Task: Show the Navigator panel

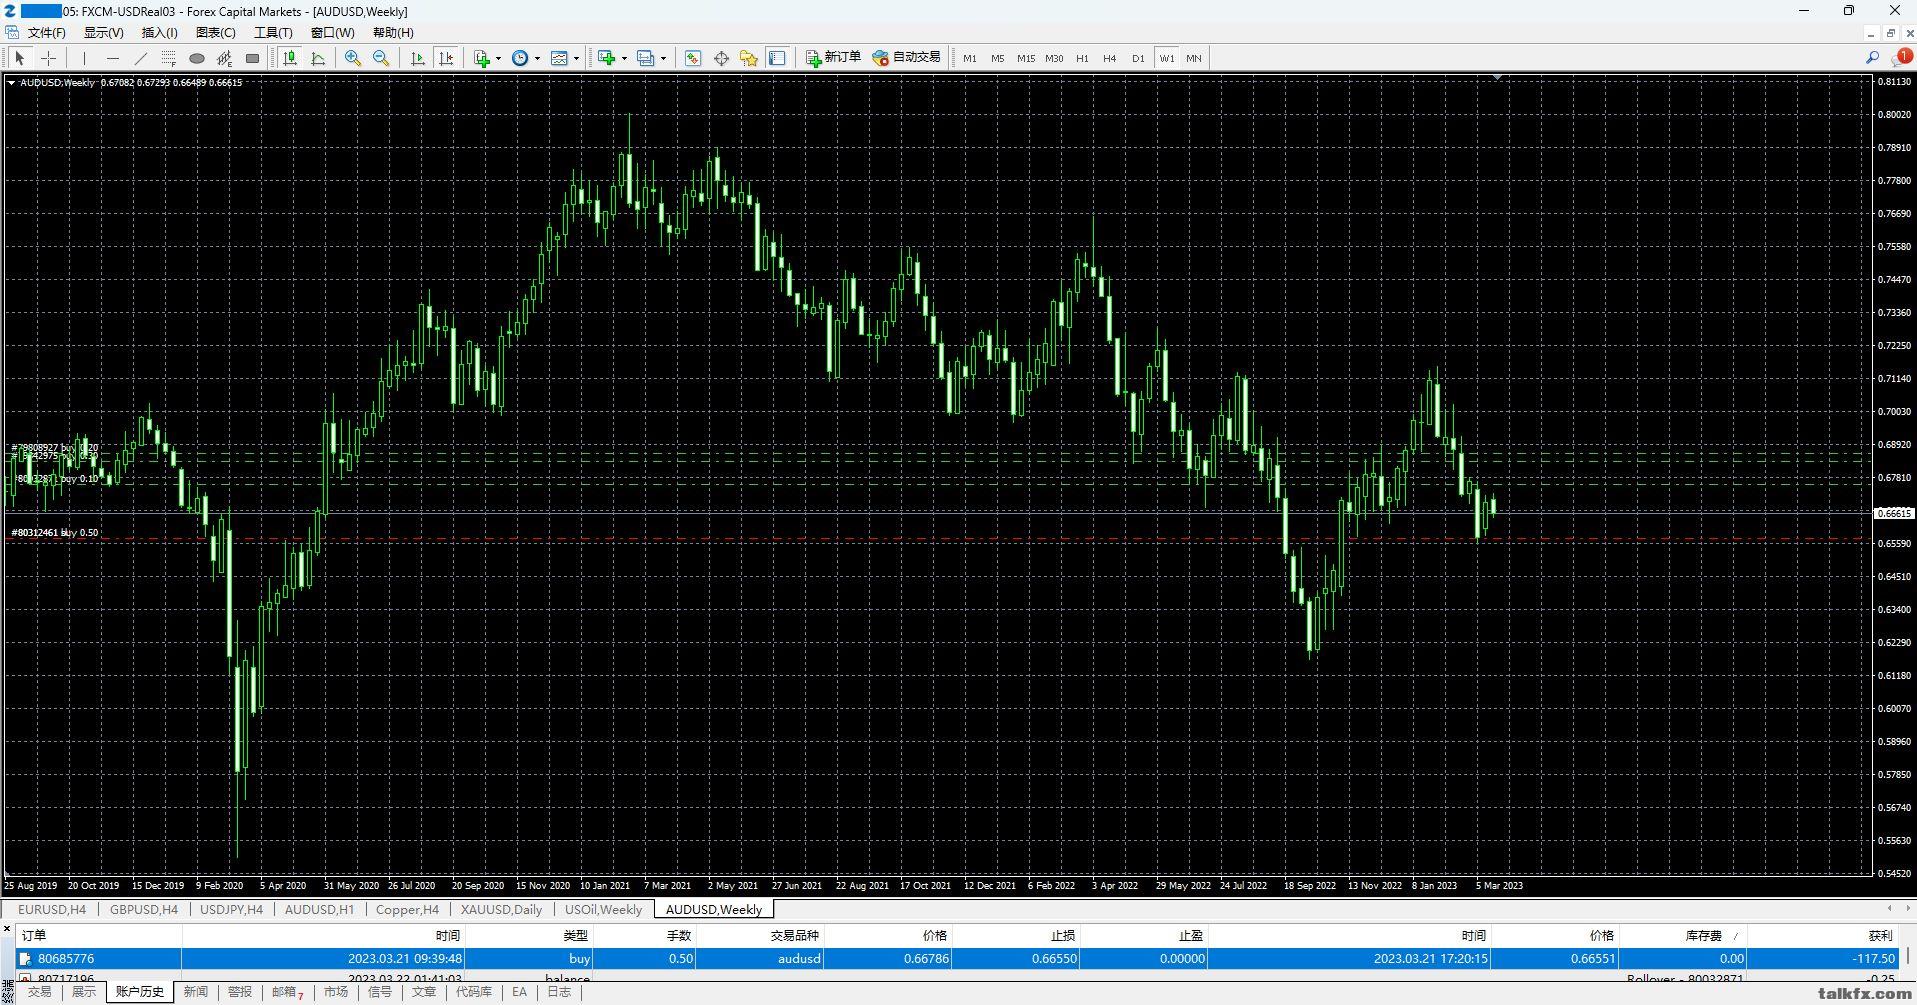Action: 749,58
